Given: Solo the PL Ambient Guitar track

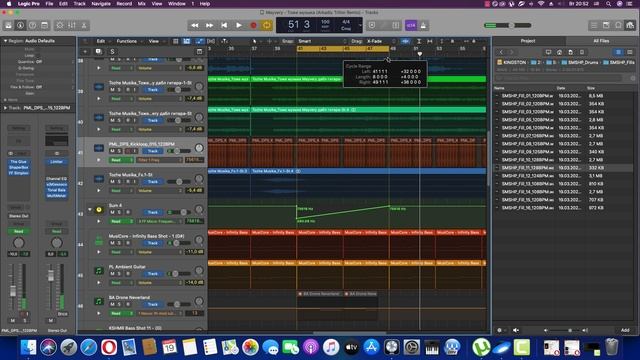Looking at the screenshot, I should 120,273.
